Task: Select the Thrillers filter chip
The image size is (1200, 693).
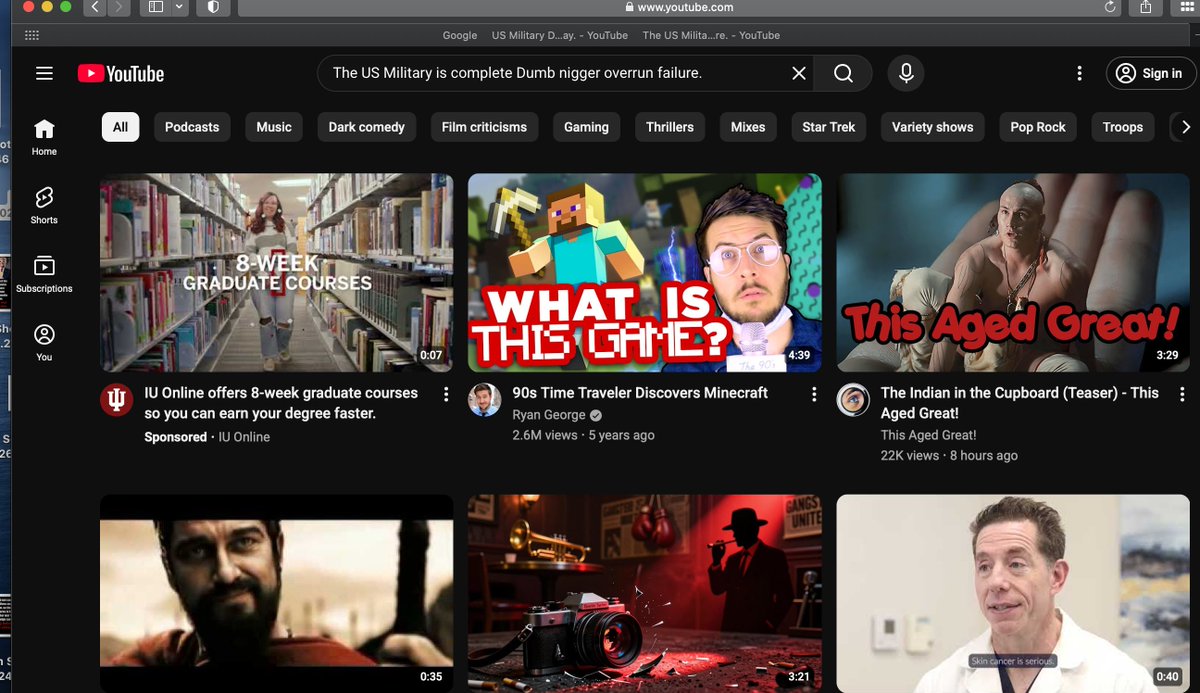Action: (670, 127)
